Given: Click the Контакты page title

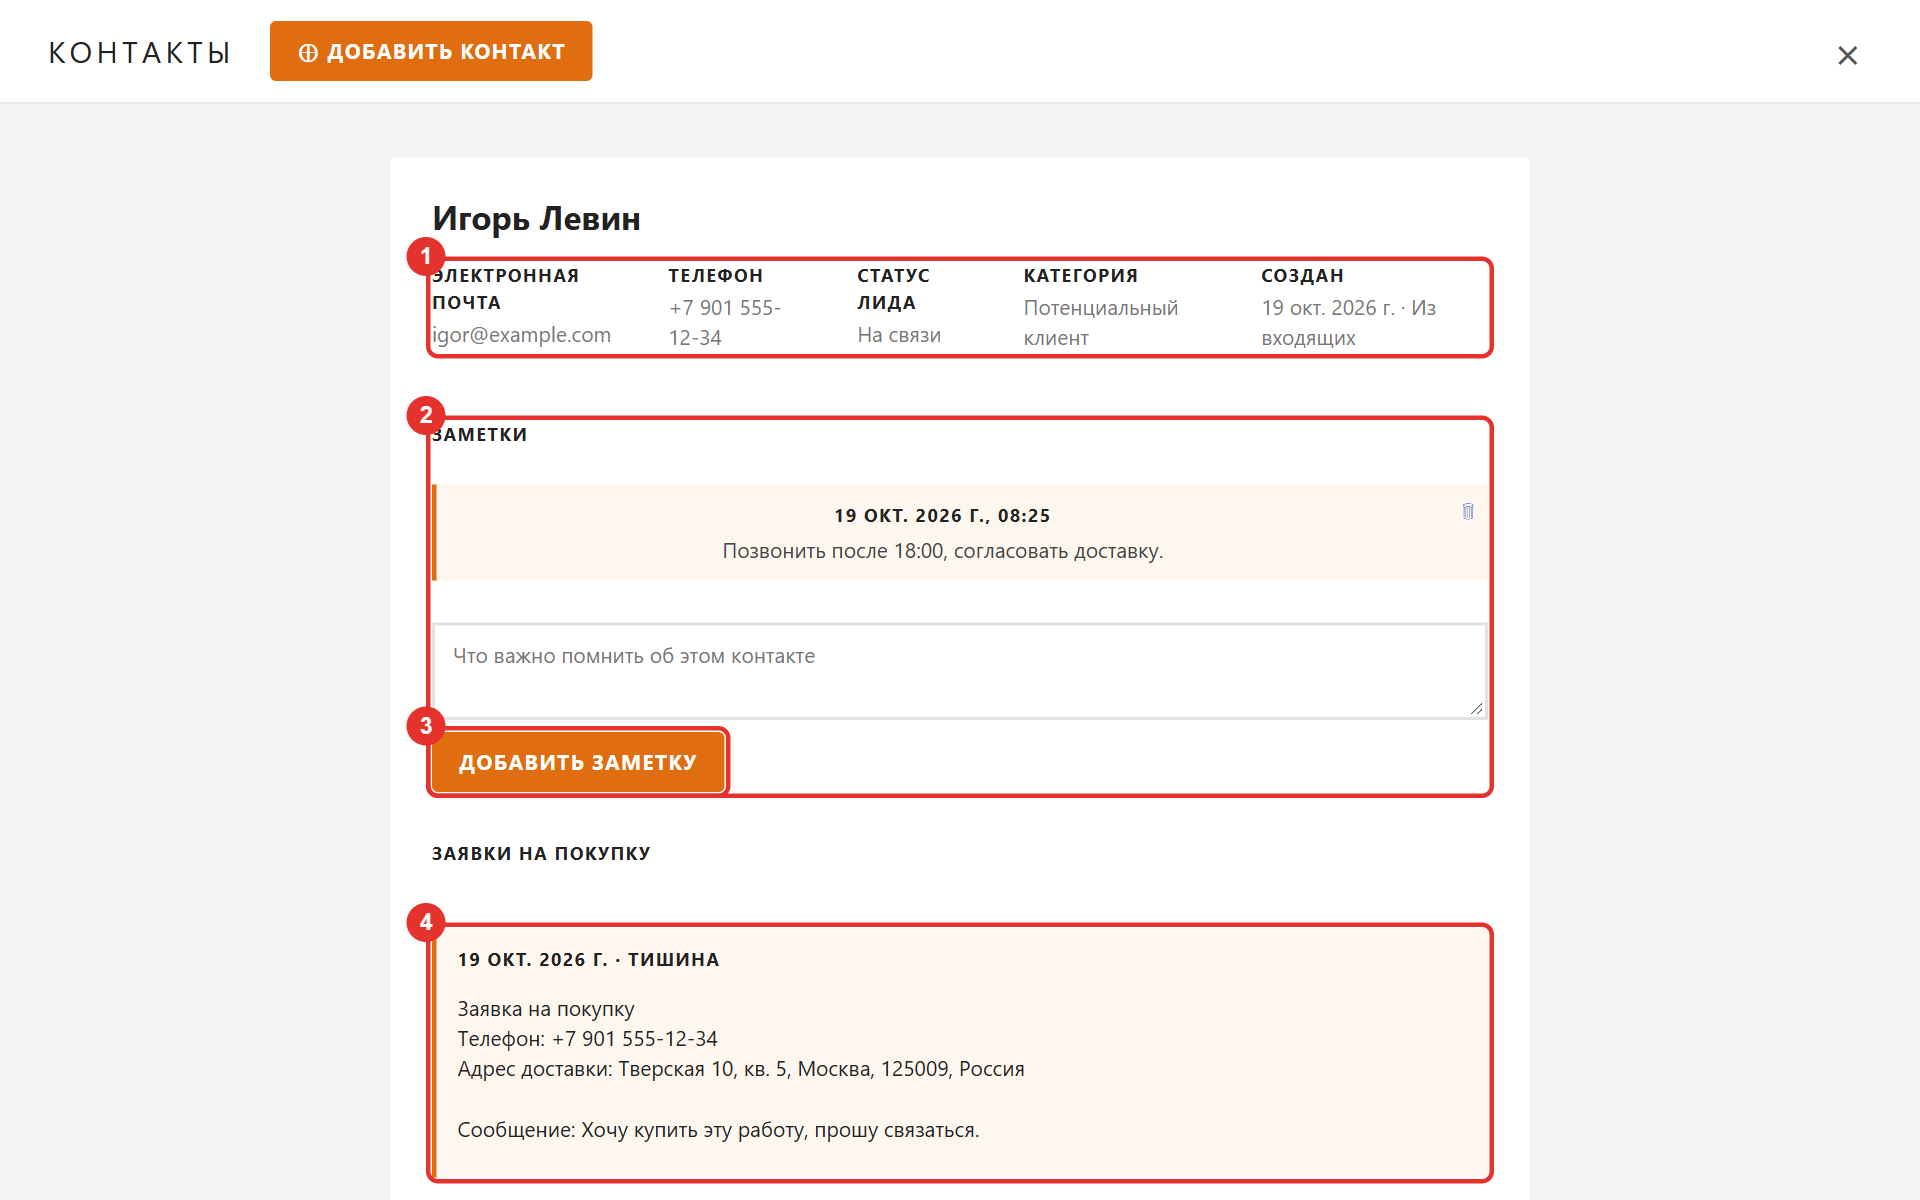Looking at the screenshot, I should [140, 52].
